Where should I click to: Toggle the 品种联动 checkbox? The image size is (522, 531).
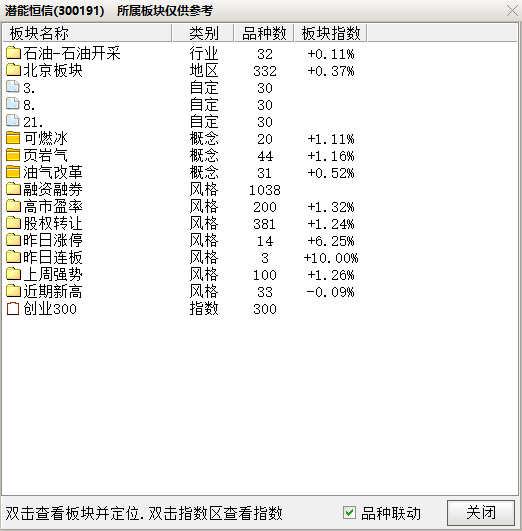[x=349, y=513]
